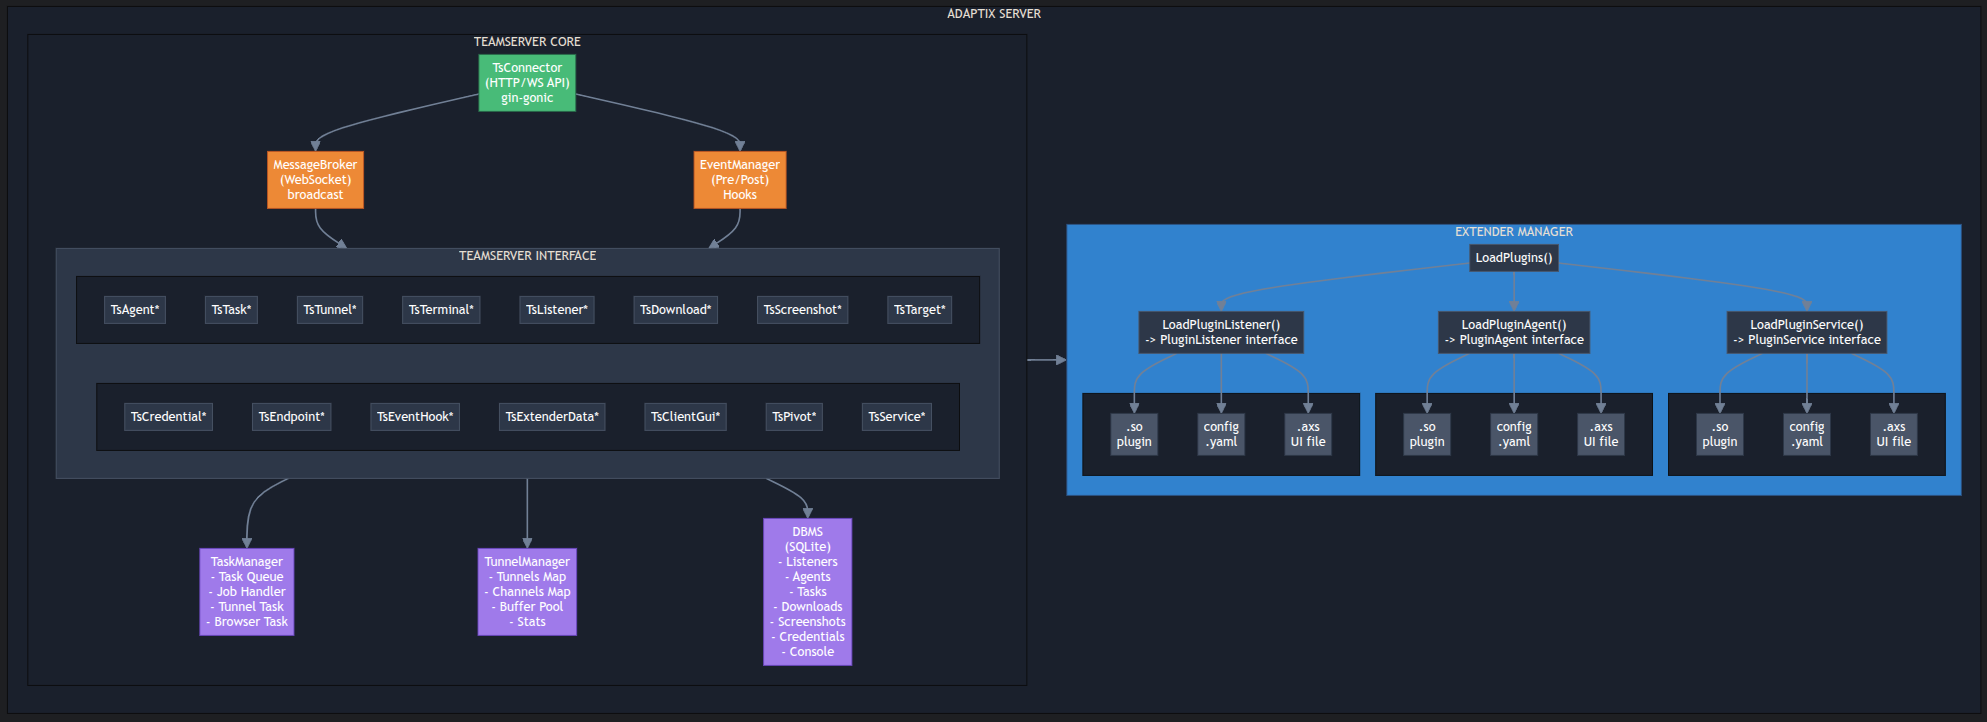Select the TsCredential* box
The width and height of the screenshot is (1987, 722).
pyautogui.click(x=169, y=417)
